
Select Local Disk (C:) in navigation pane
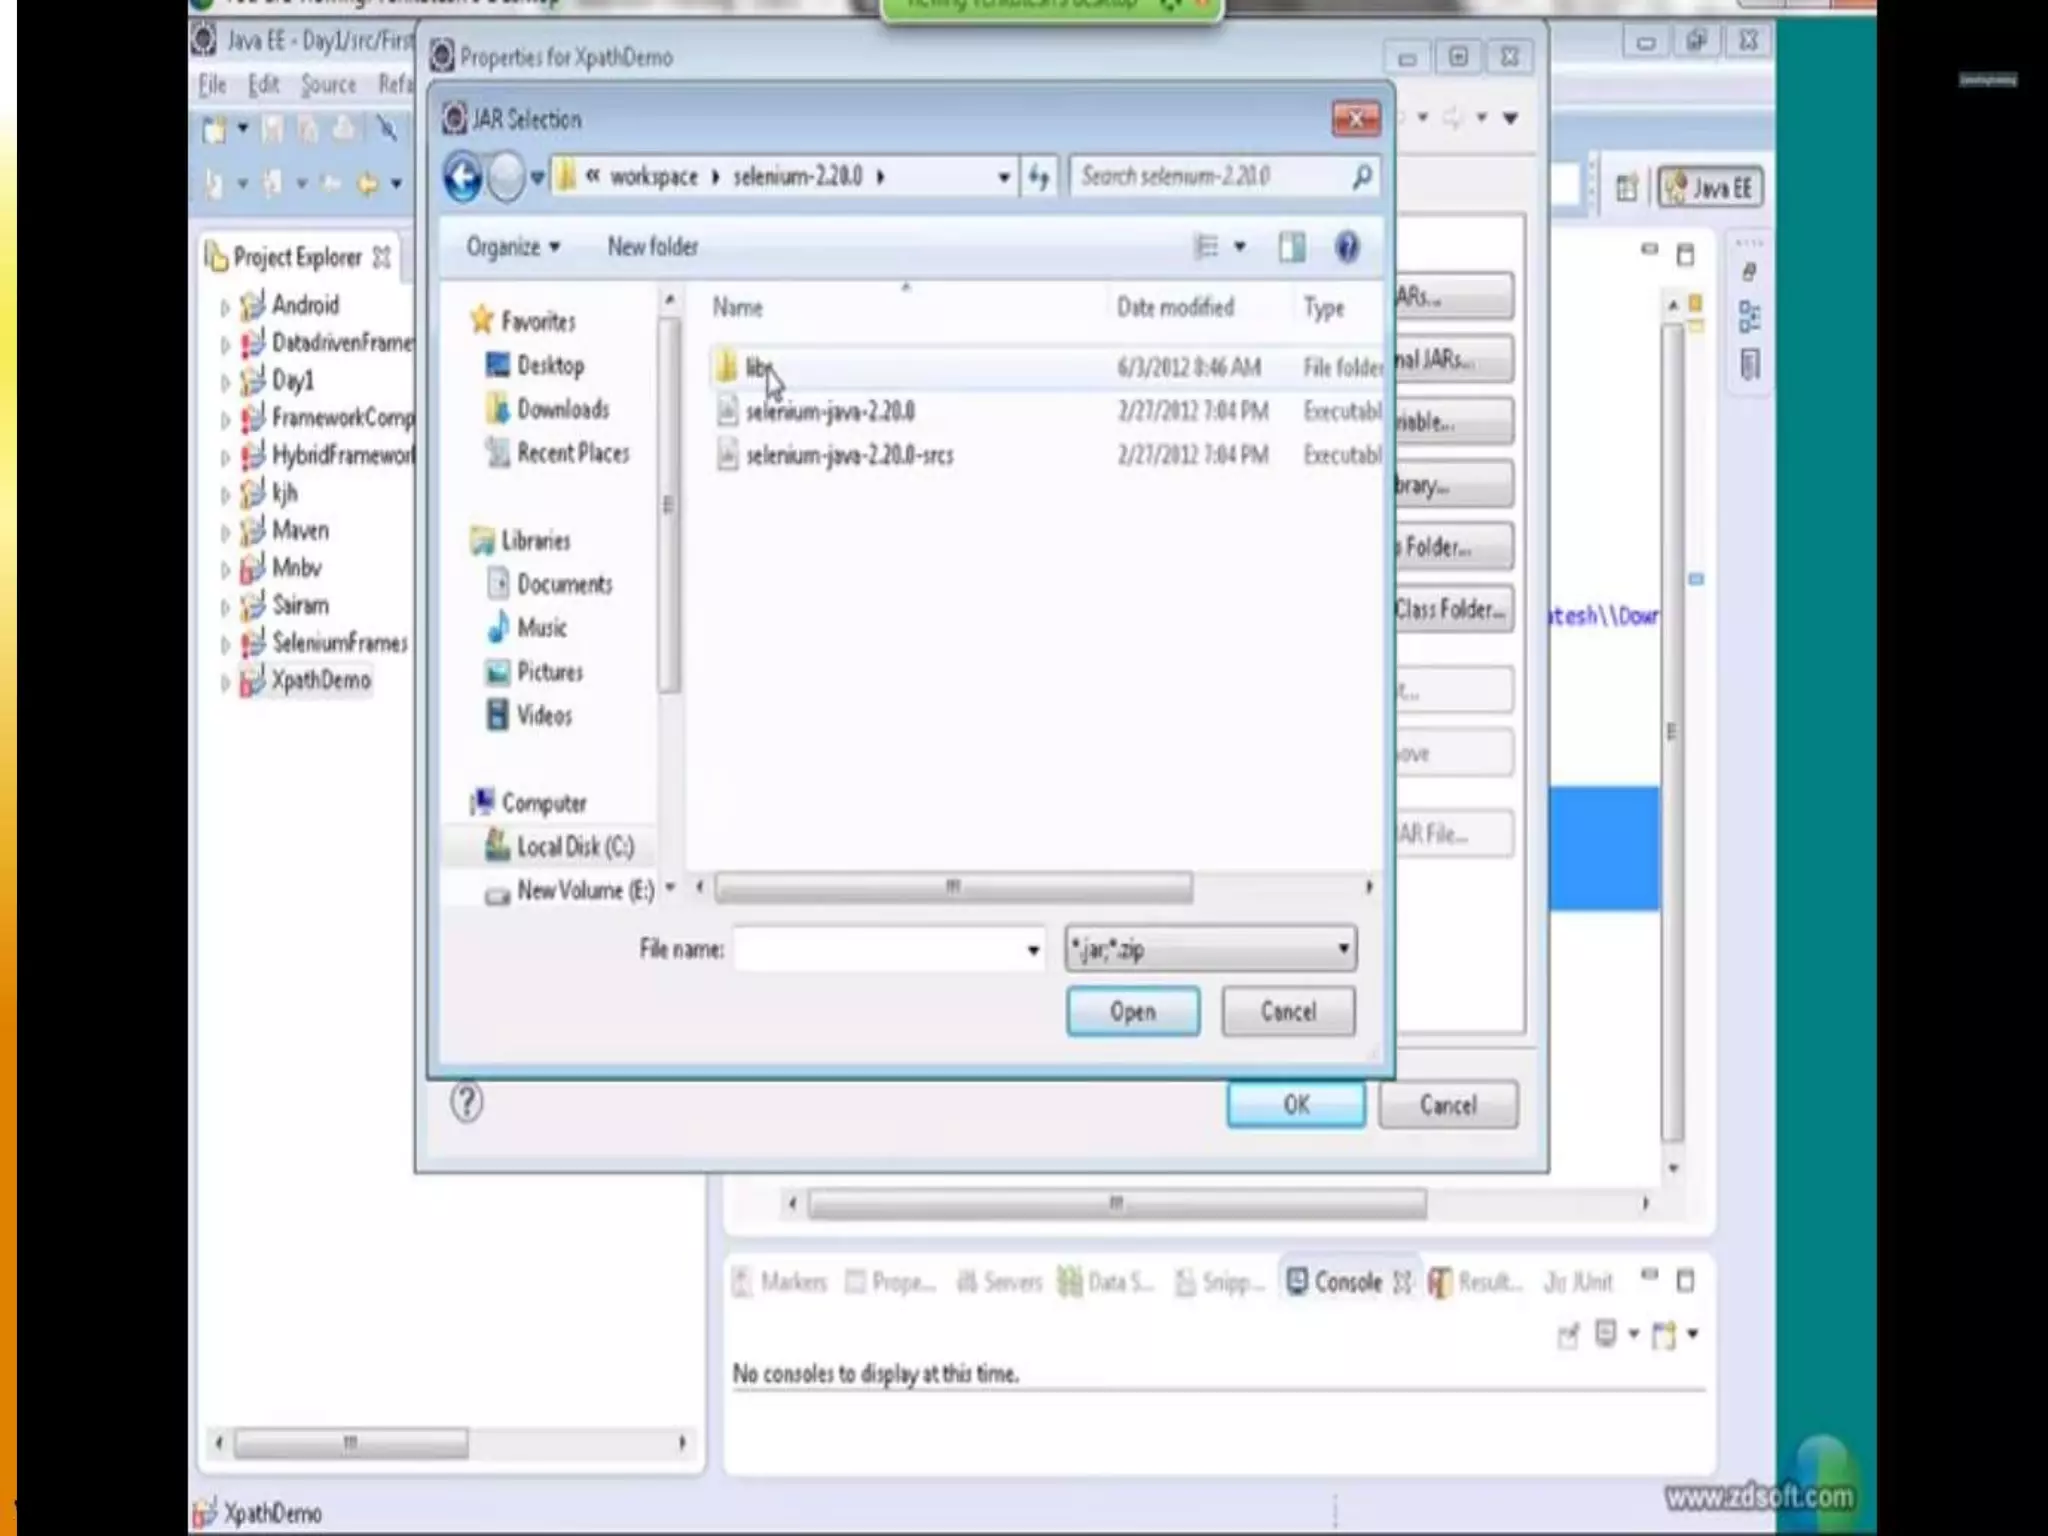click(574, 847)
